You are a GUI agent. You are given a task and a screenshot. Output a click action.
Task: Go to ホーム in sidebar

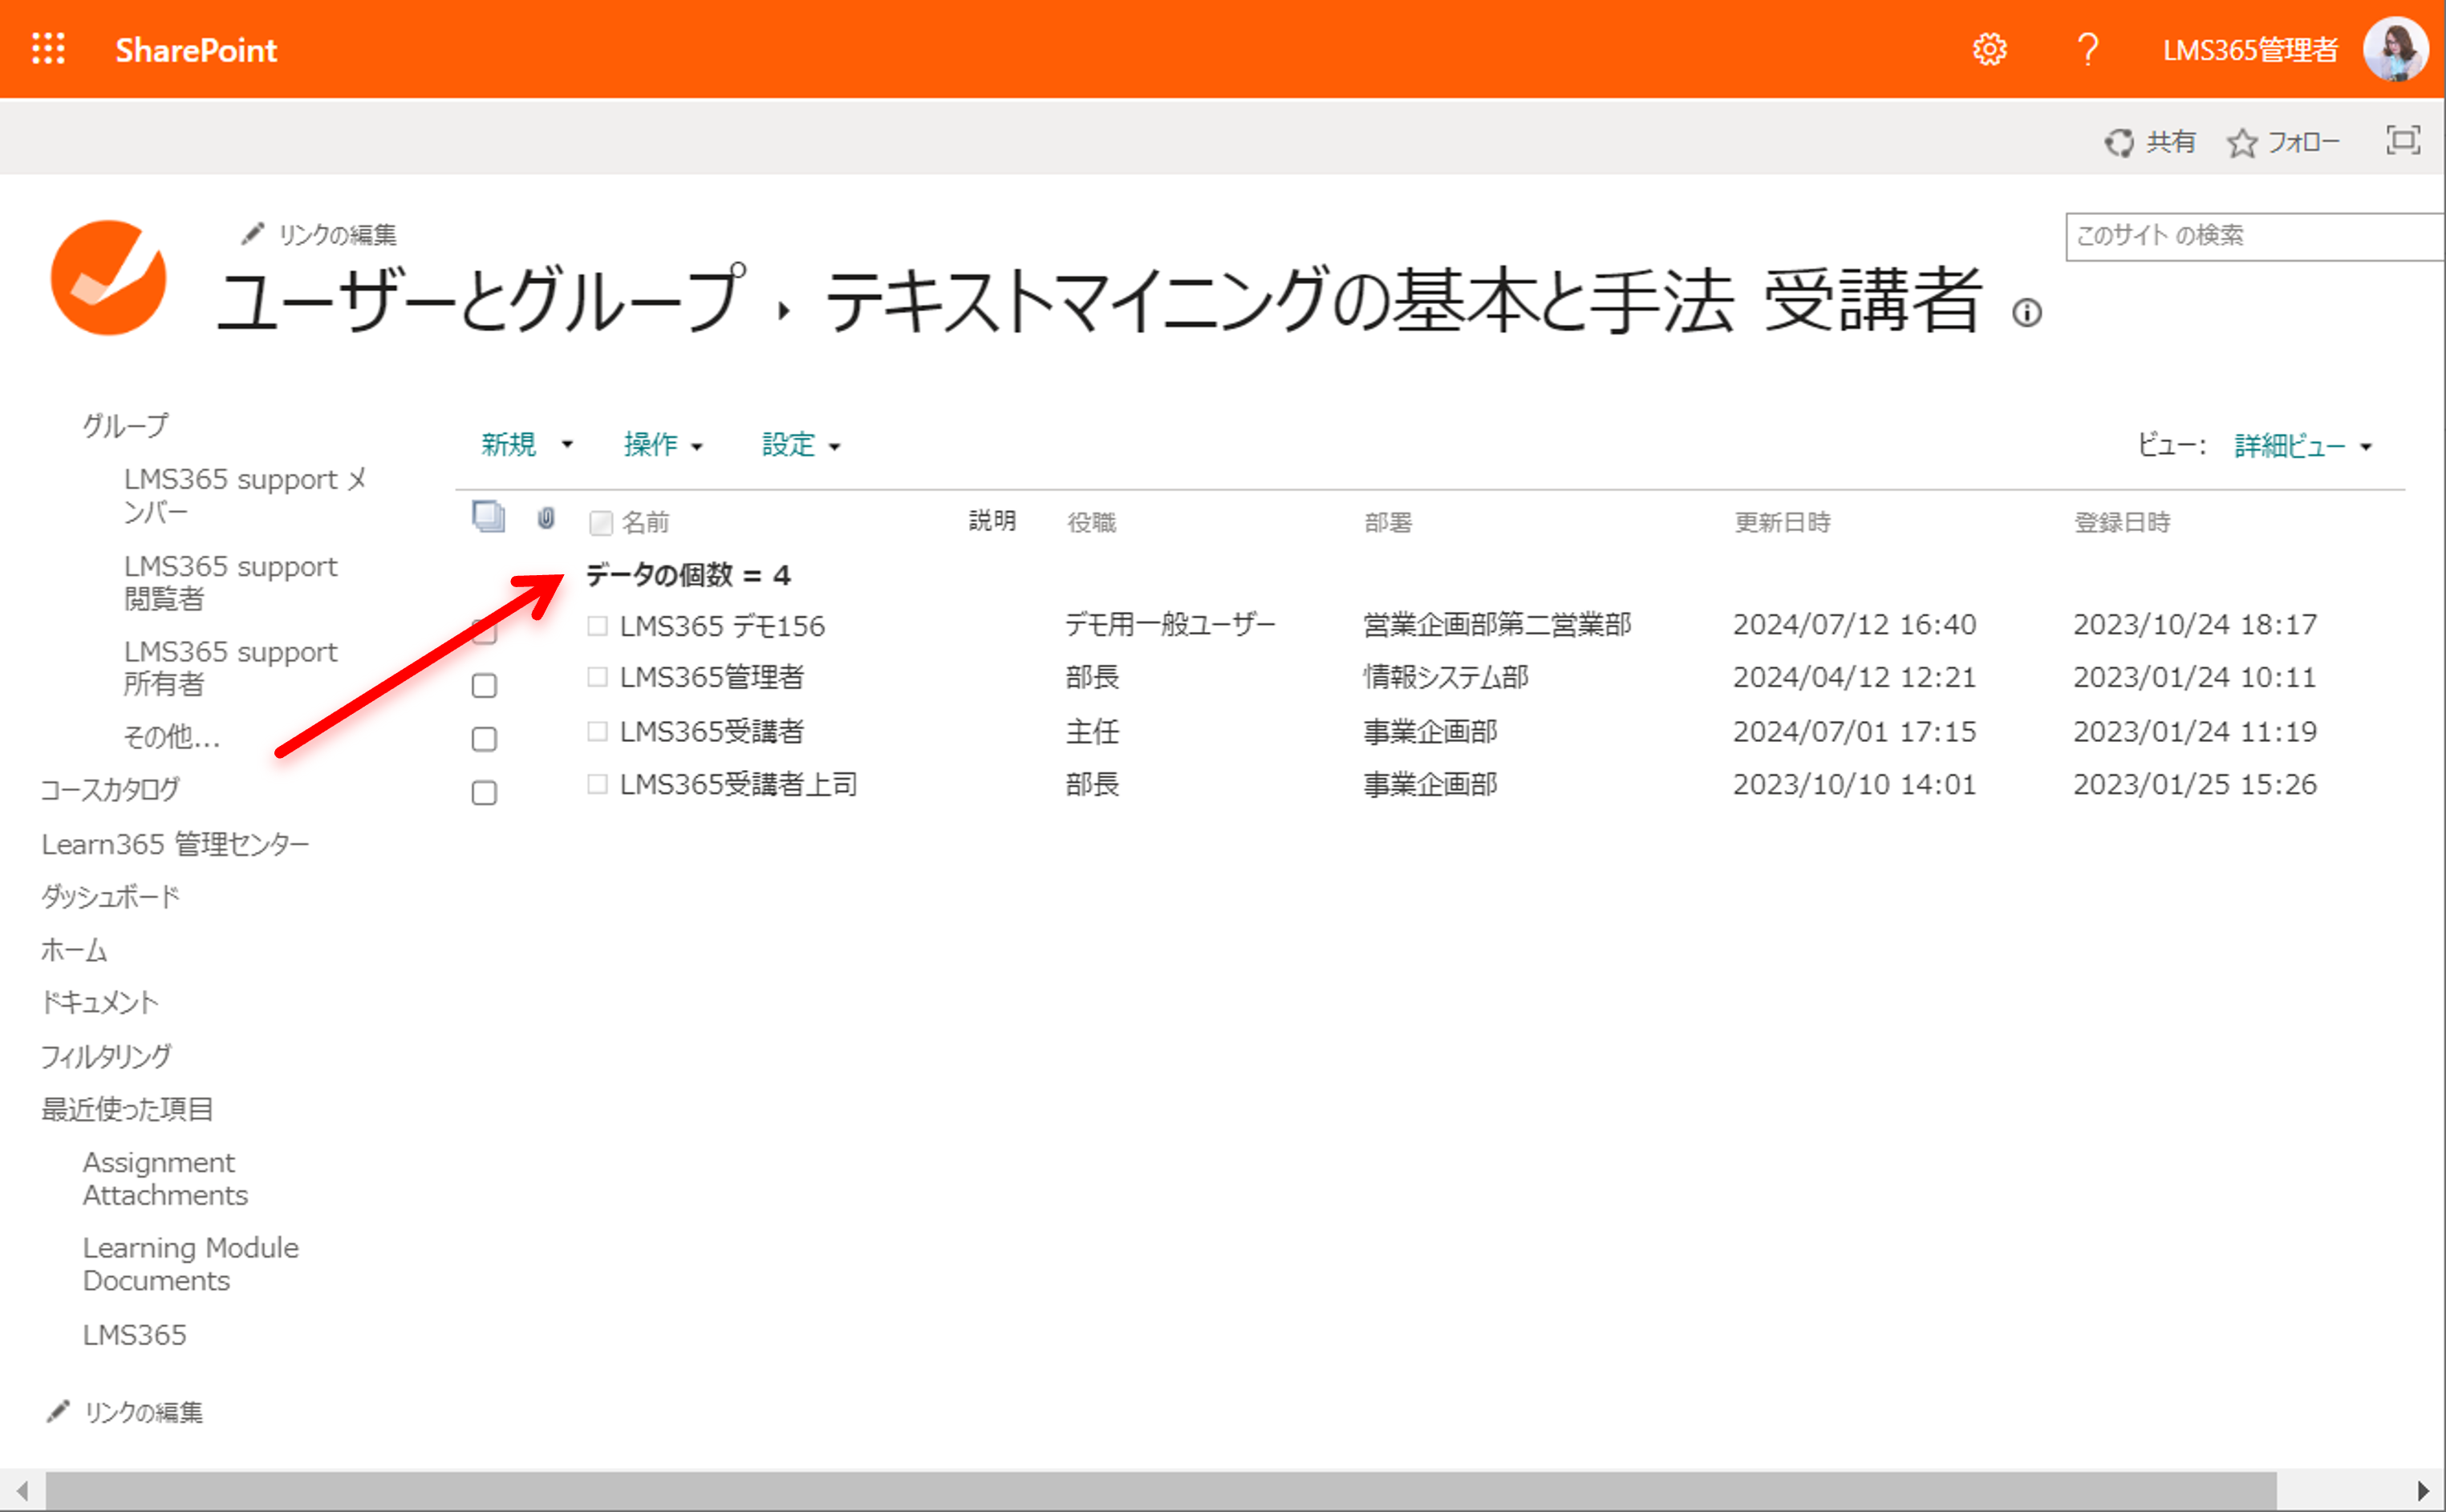pyautogui.click(x=74, y=949)
